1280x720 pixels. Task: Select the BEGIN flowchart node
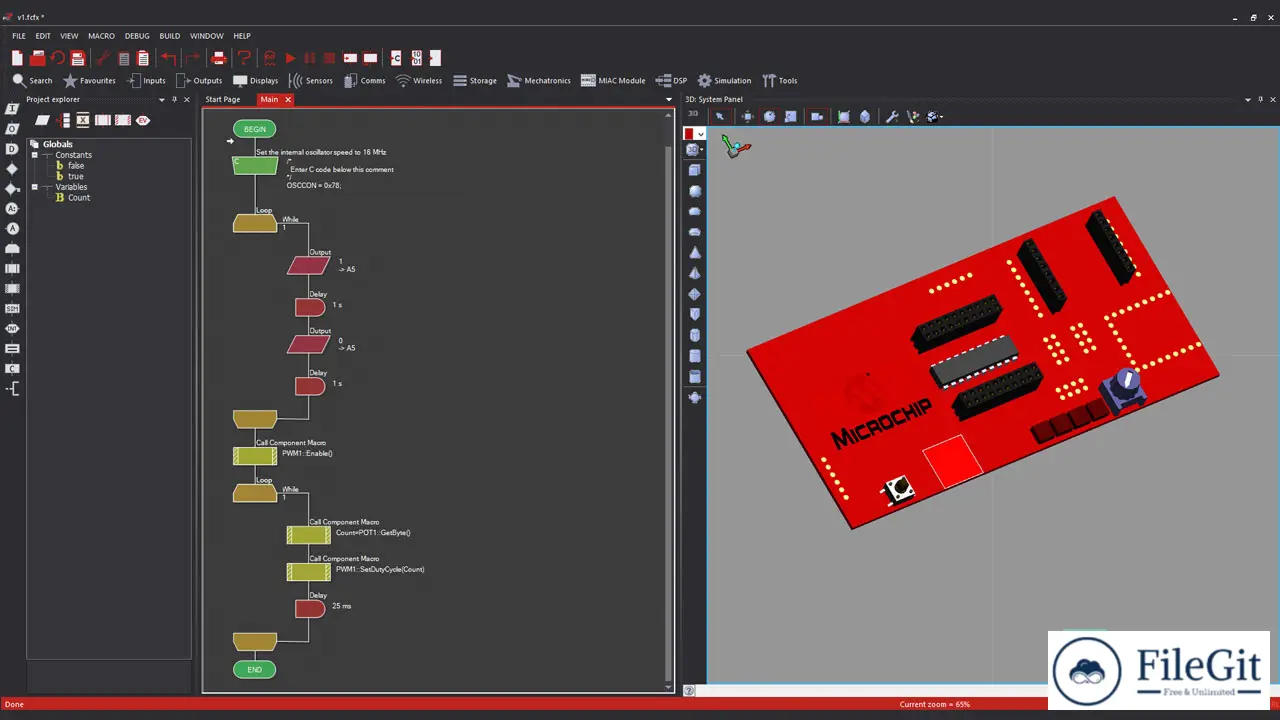pyautogui.click(x=255, y=129)
